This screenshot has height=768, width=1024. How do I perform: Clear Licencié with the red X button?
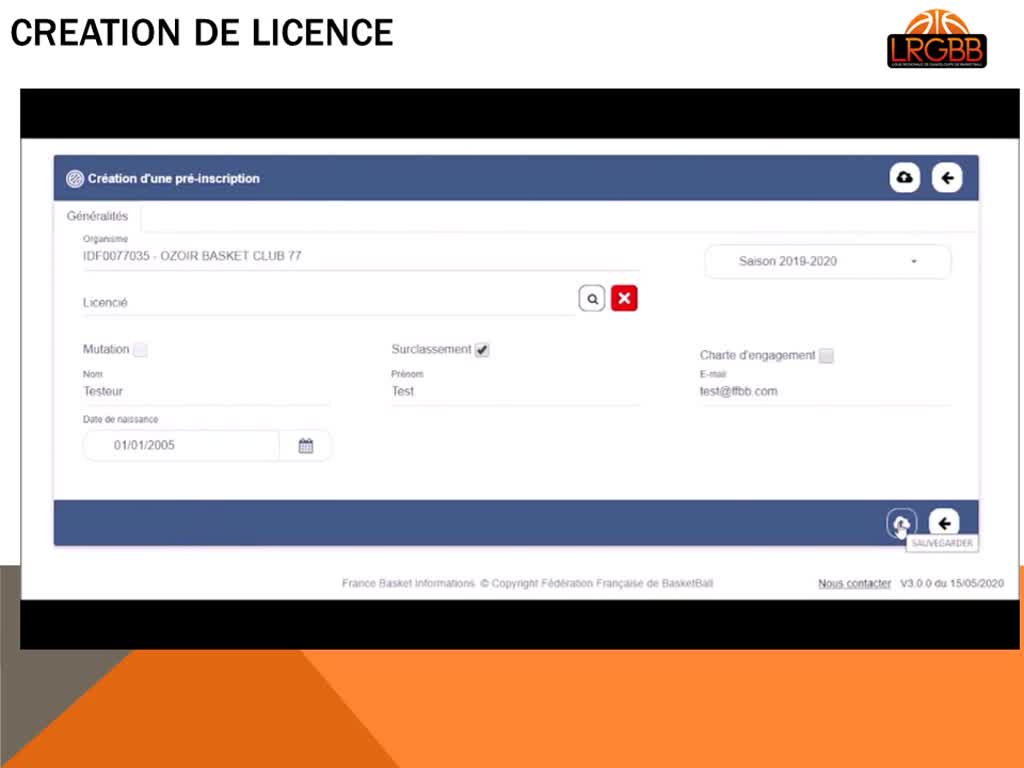point(624,298)
